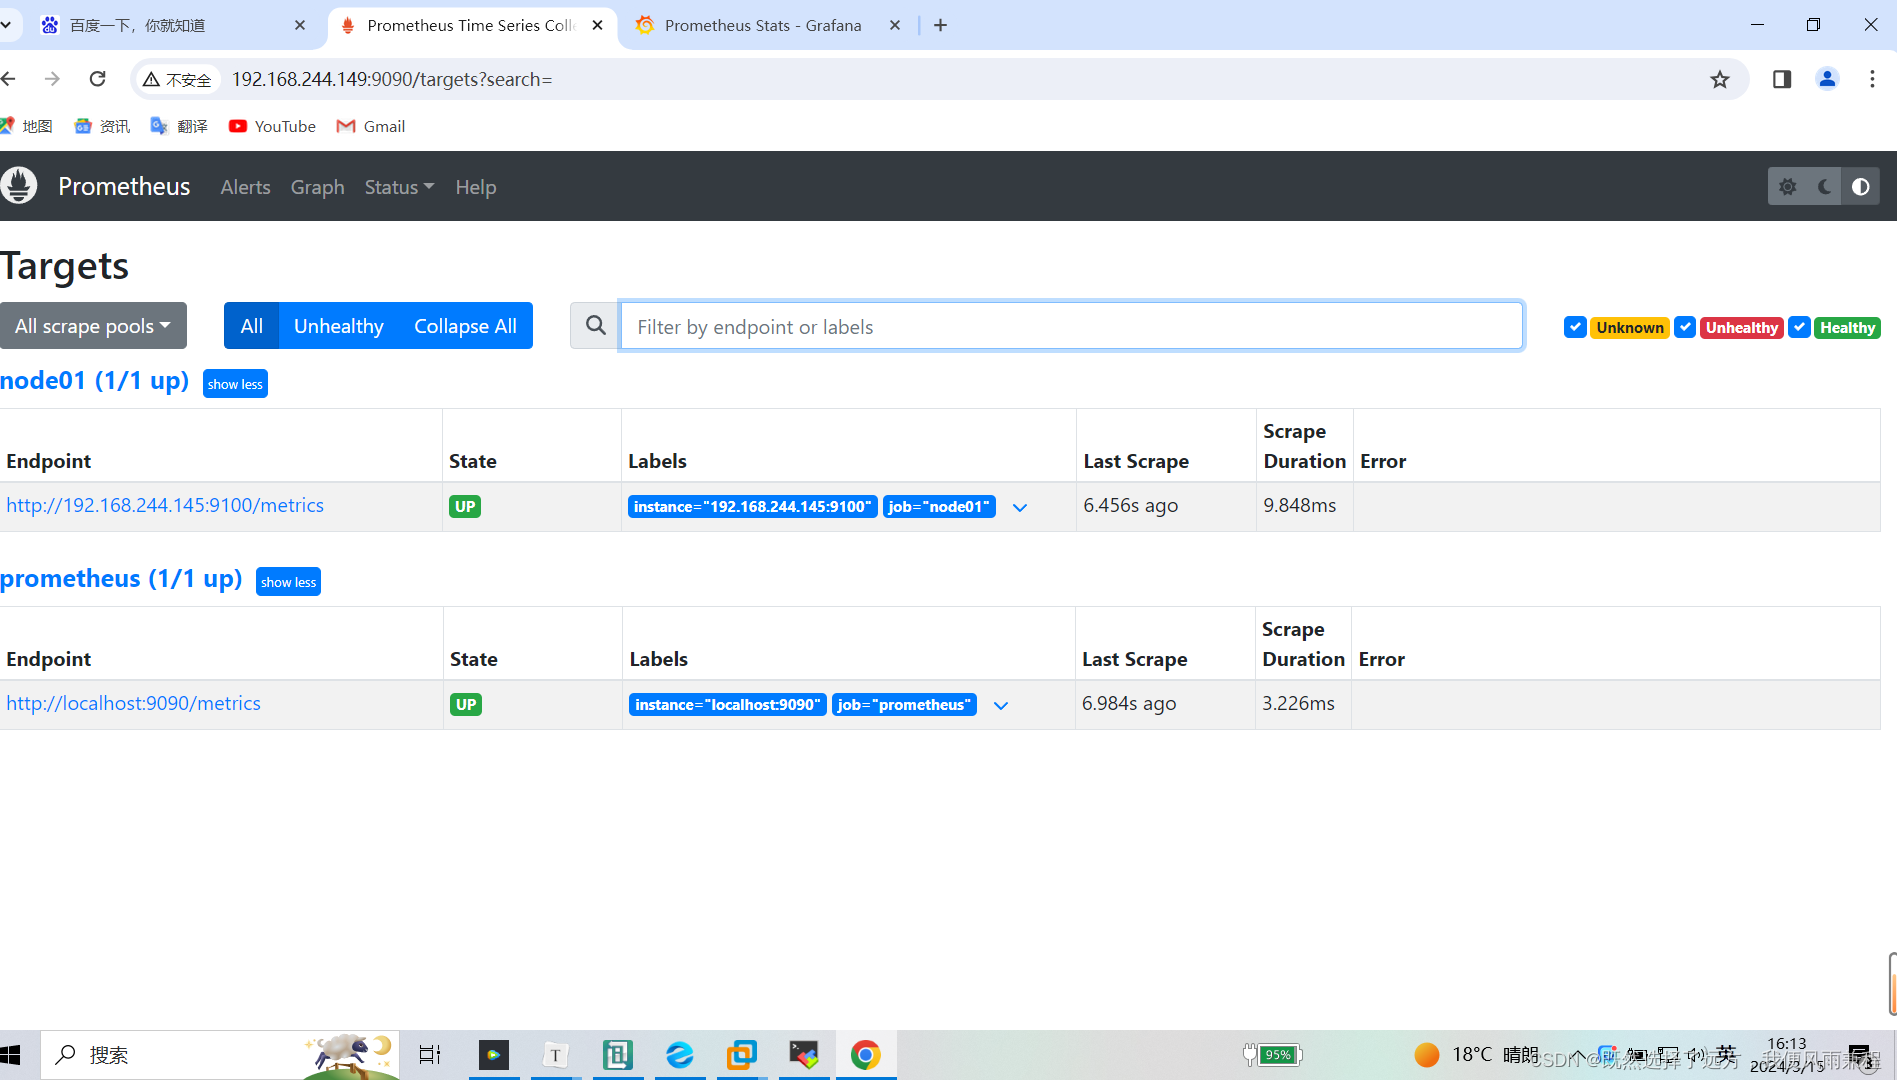Open the Chrome profile avatar icon

click(x=1827, y=79)
